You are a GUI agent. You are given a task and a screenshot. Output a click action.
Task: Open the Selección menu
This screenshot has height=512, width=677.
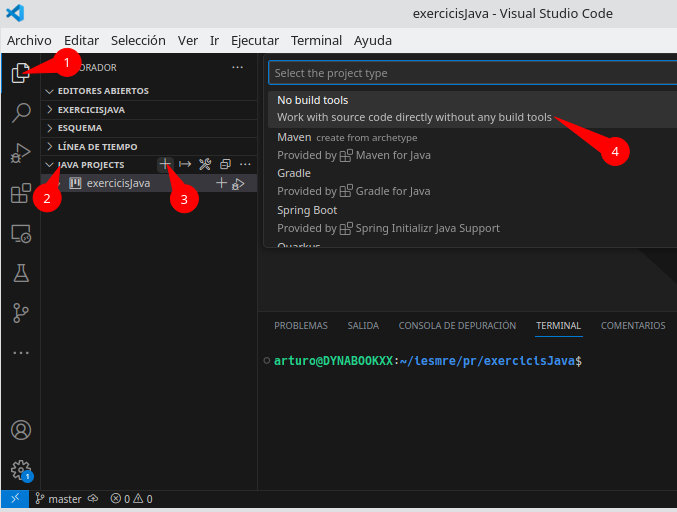click(138, 41)
